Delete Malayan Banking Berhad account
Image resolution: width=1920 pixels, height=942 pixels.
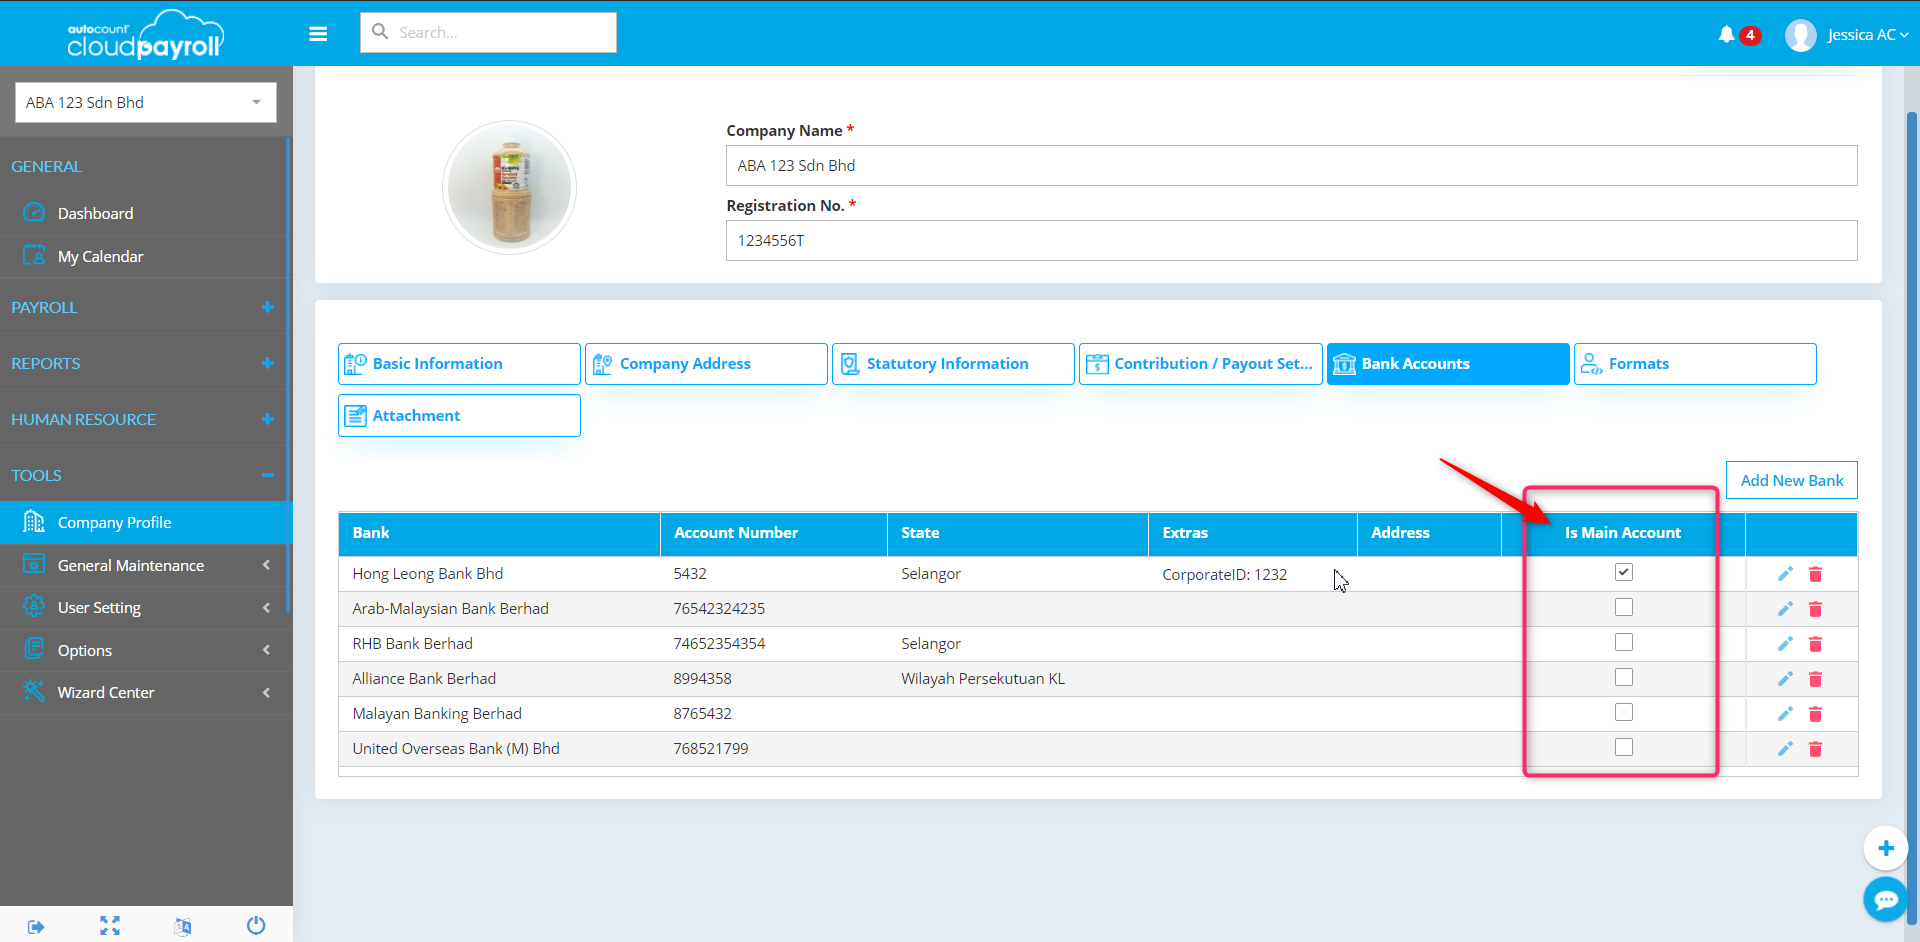click(1815, 714)
